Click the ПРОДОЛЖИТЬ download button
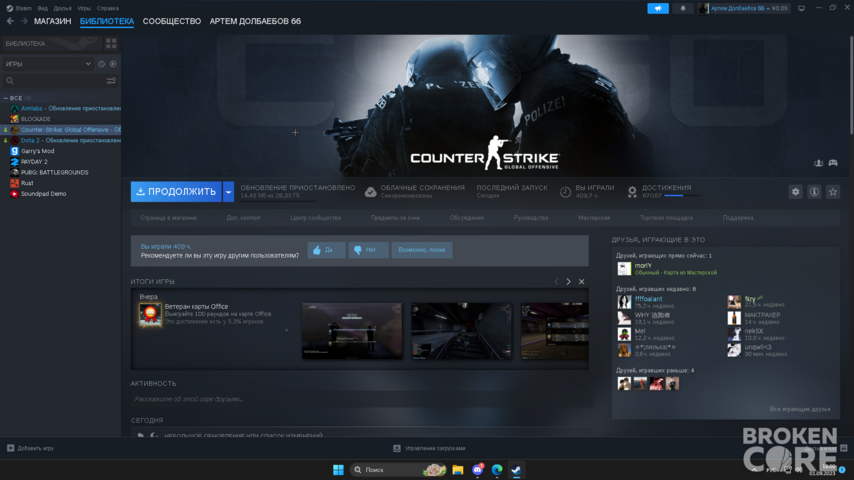 (176, 192)
